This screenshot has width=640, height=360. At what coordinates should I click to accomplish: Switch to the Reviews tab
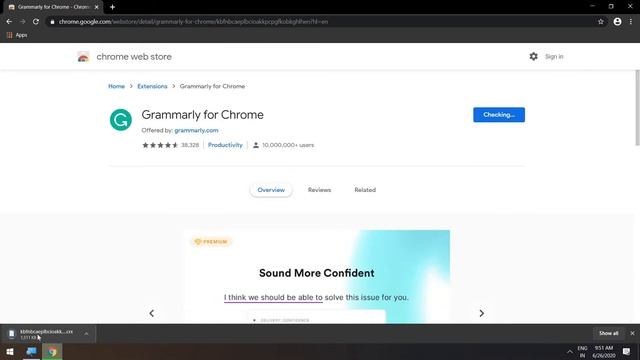[x=320, y=190]
